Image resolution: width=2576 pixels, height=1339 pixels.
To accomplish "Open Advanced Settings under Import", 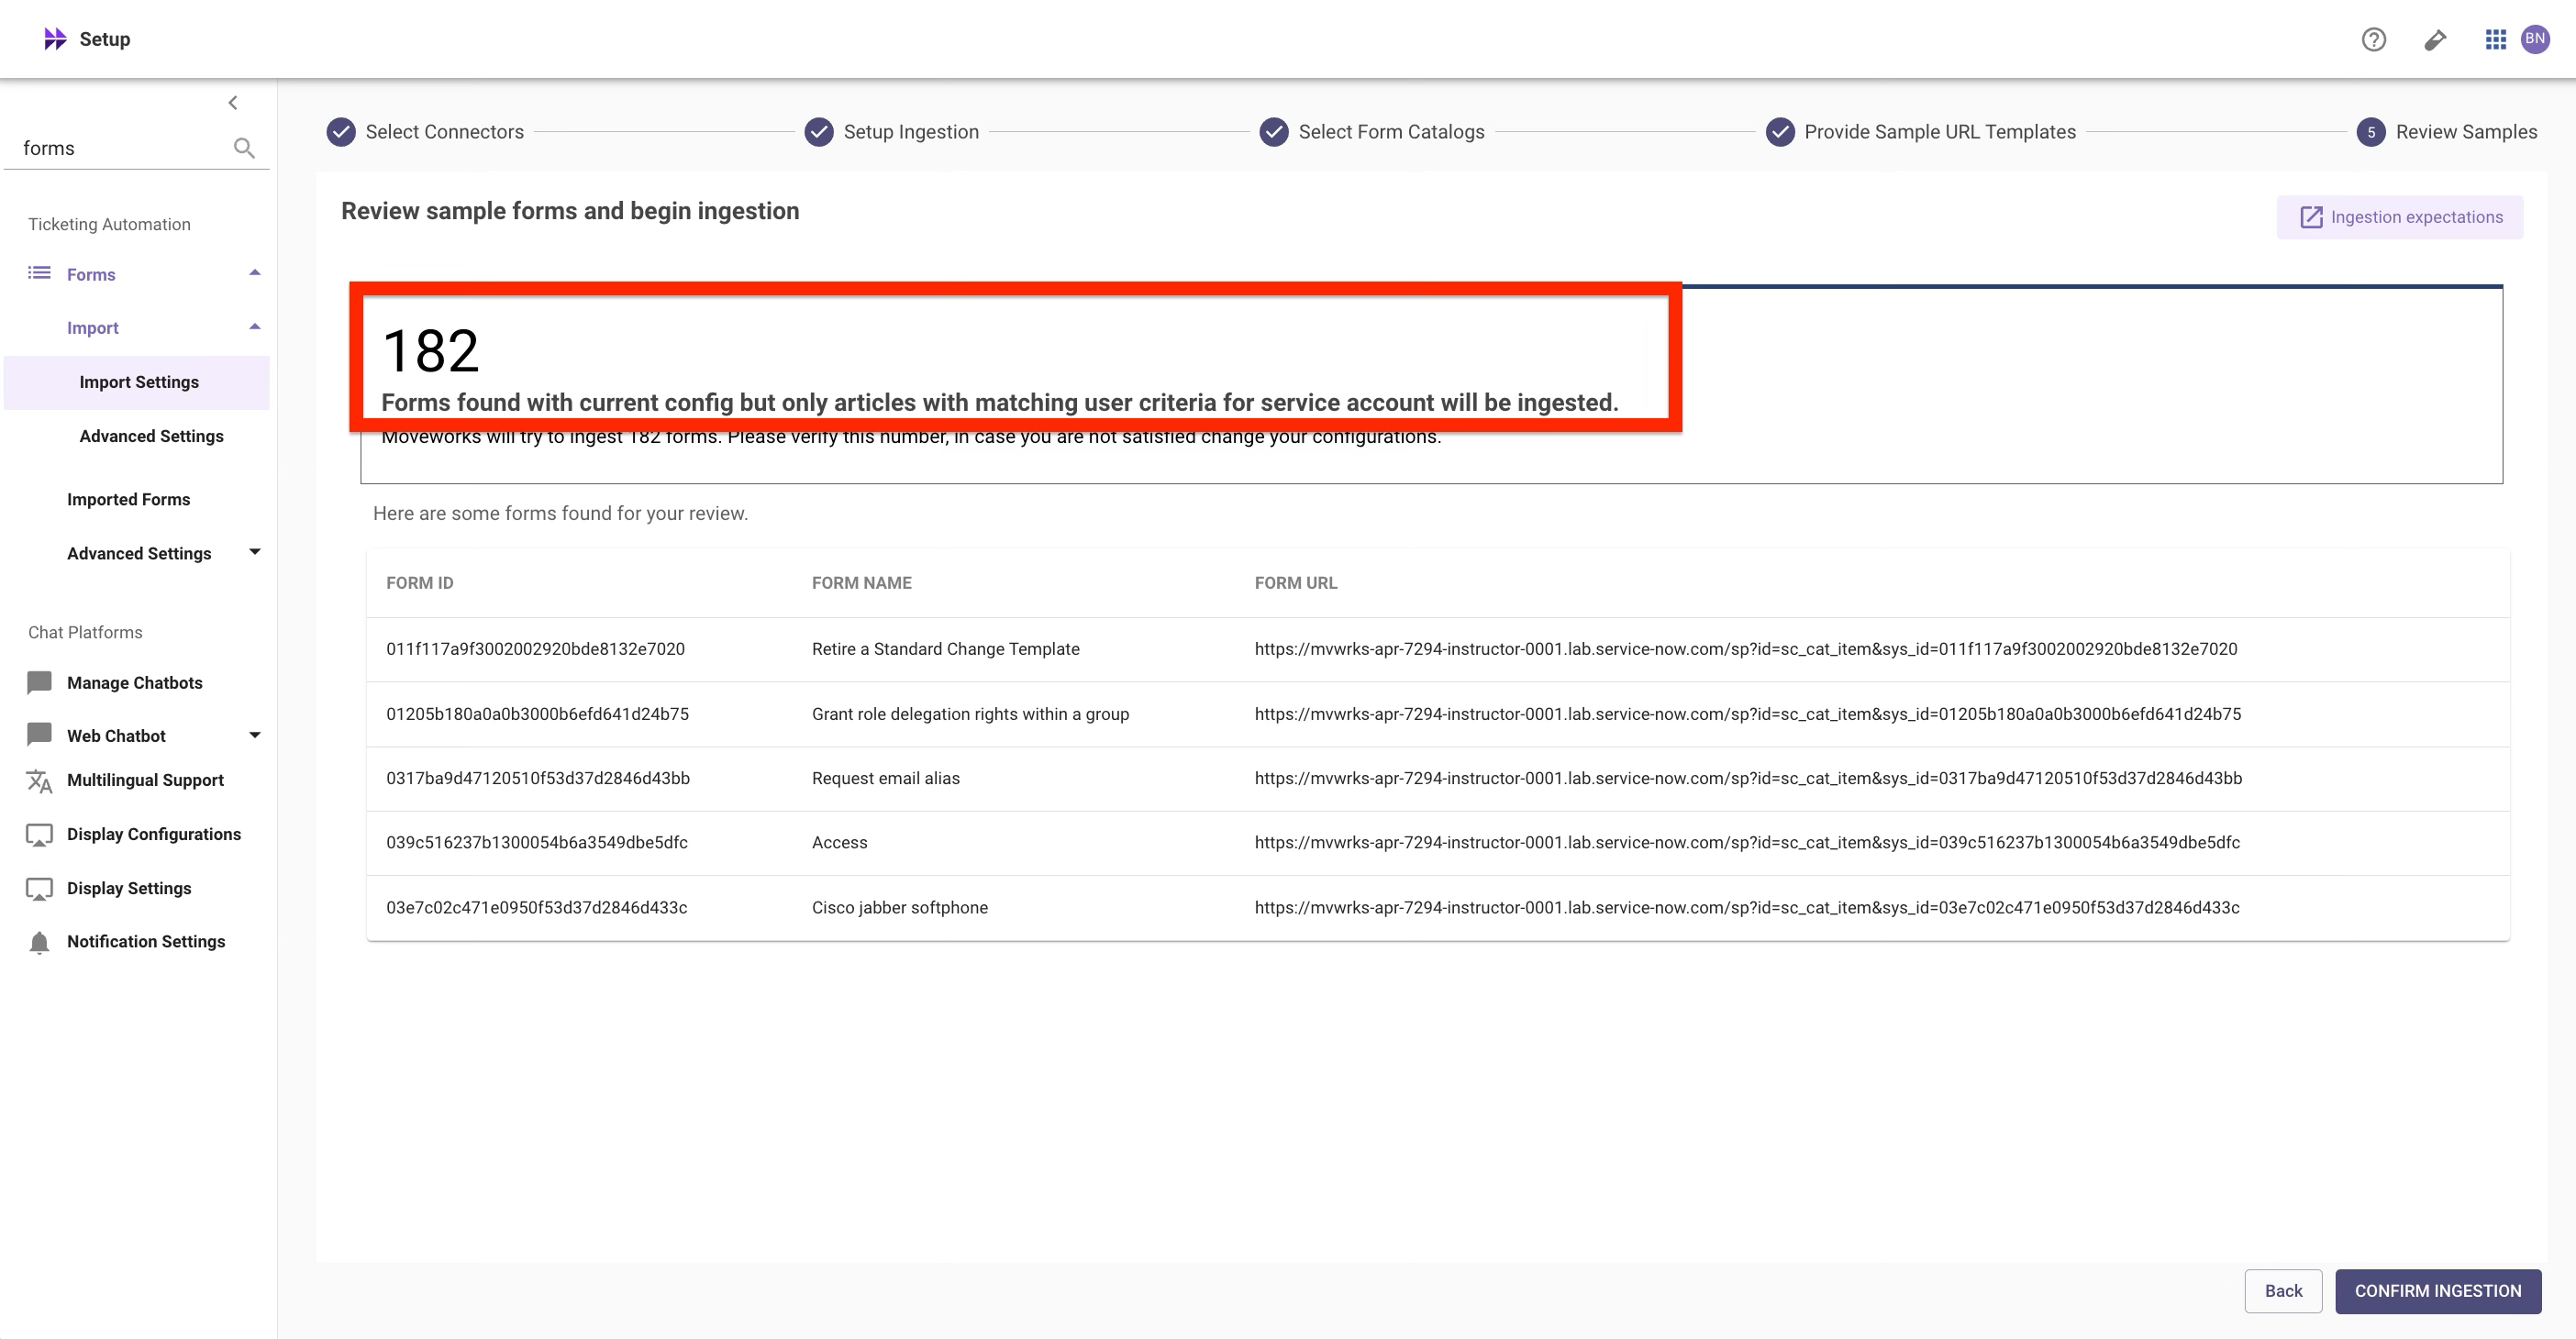I will 151,436.
